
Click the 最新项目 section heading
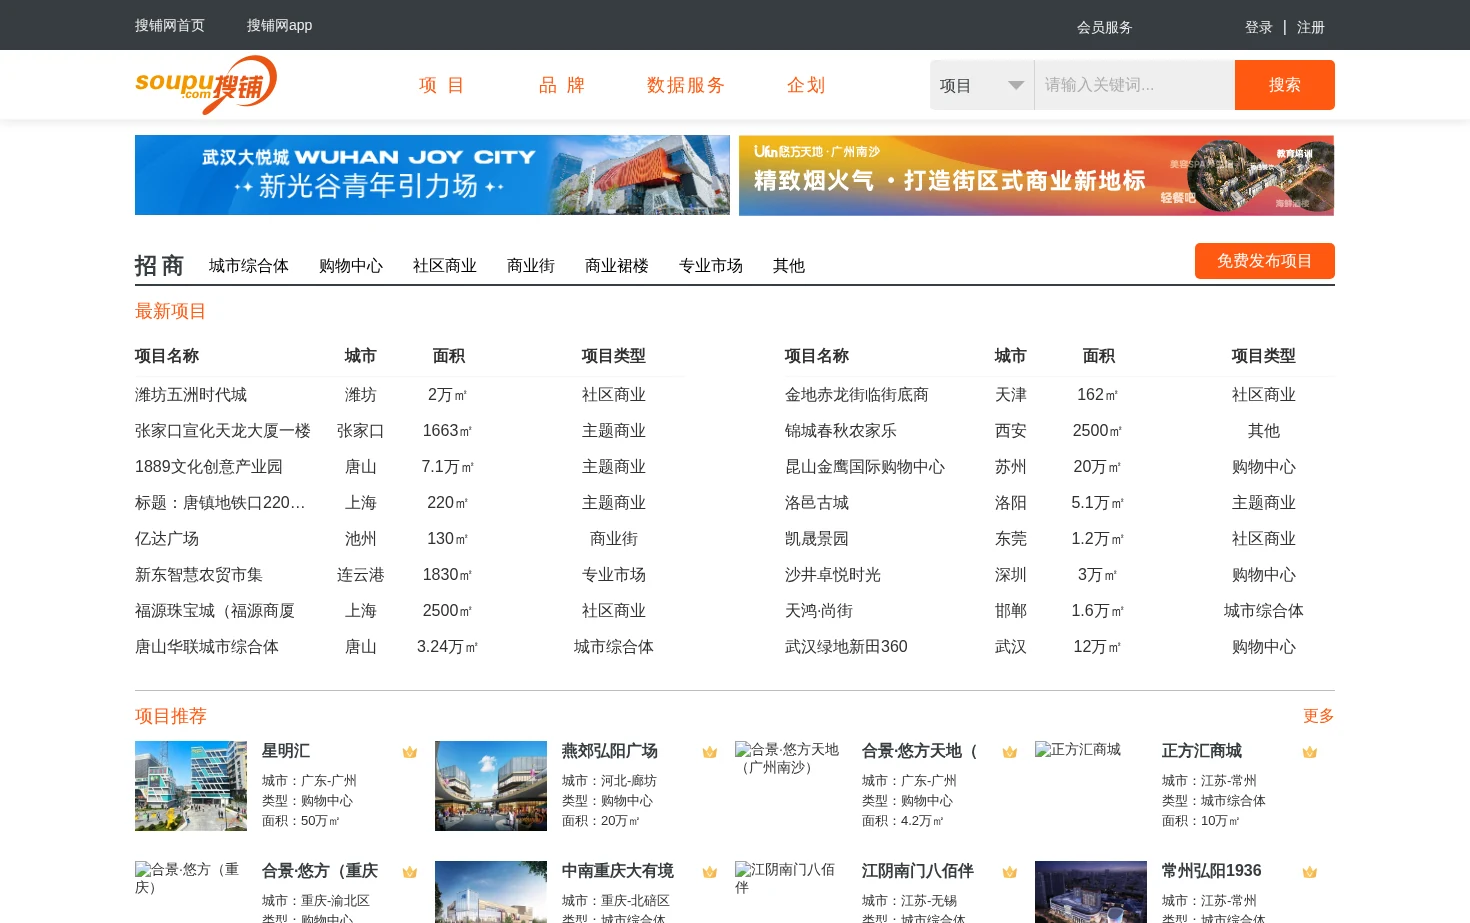(x=171, y=311)
